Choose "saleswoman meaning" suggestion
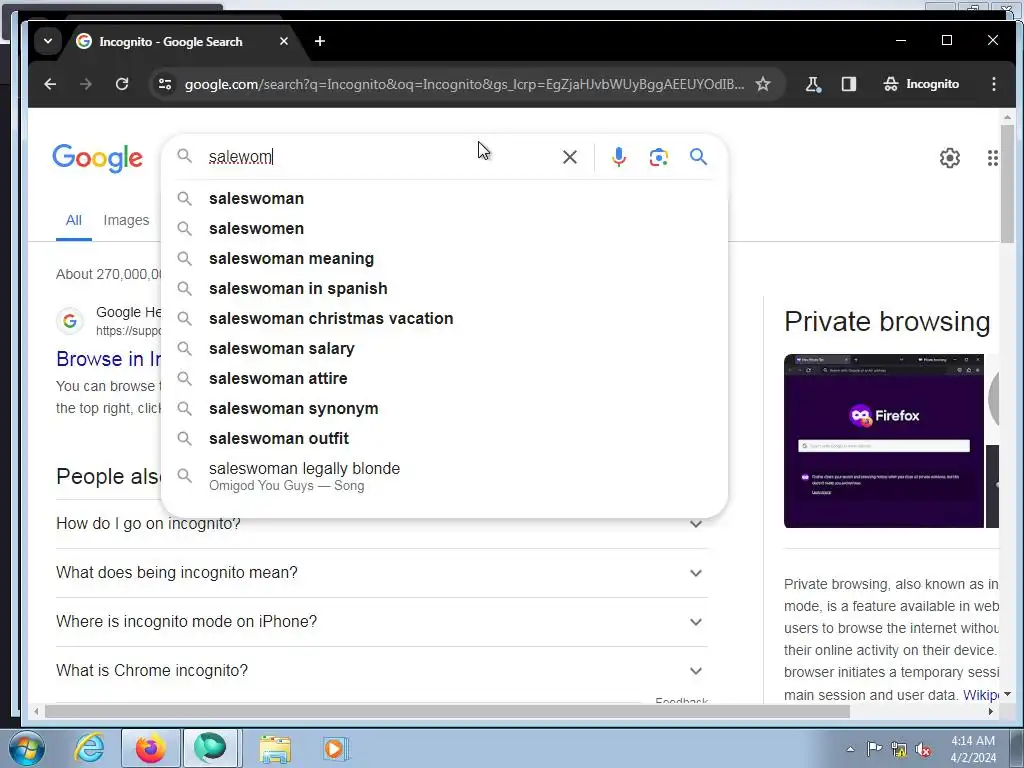This screenshot has height=768, width=1024. tap(444, 259)
